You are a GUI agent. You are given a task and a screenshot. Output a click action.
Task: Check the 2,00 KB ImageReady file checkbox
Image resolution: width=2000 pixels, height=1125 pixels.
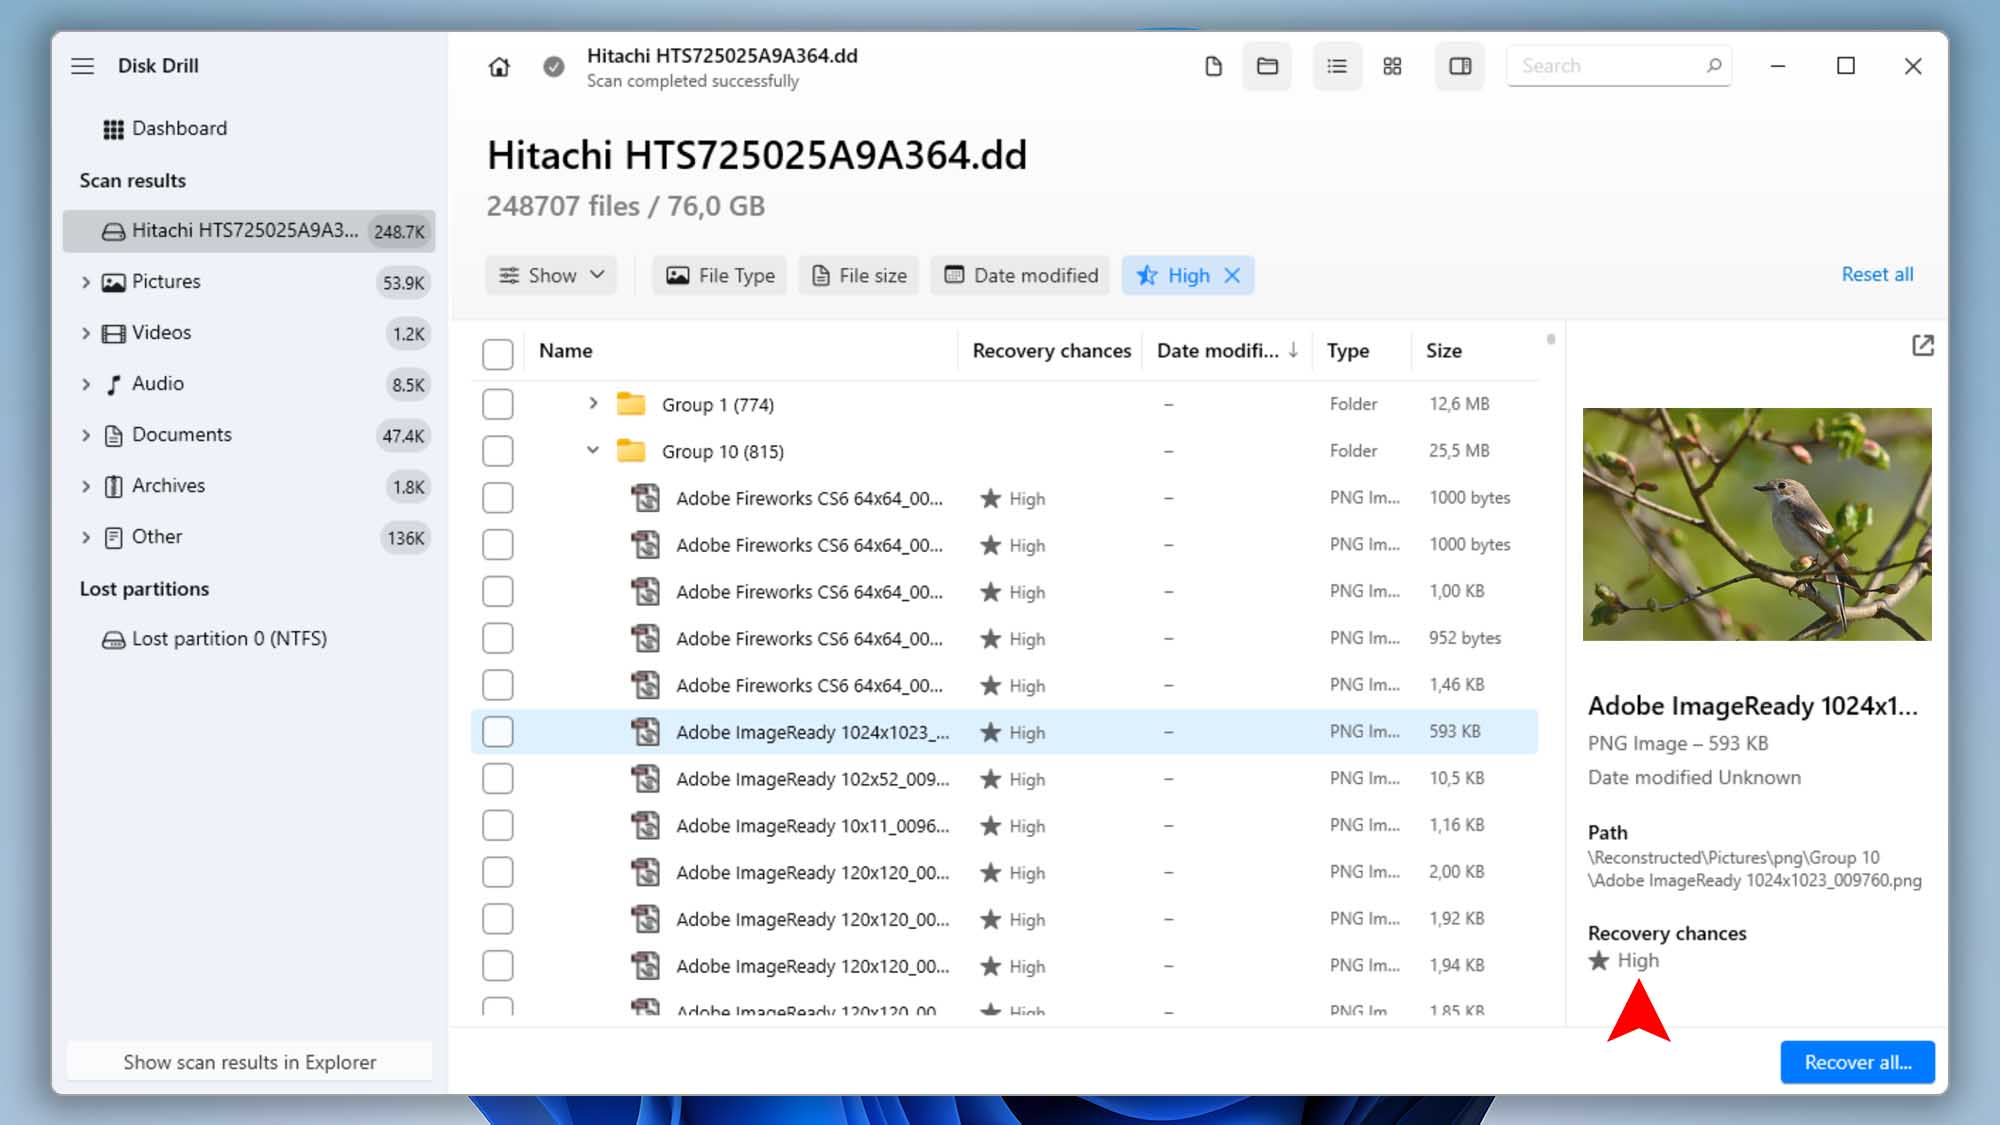coord(497,872)
